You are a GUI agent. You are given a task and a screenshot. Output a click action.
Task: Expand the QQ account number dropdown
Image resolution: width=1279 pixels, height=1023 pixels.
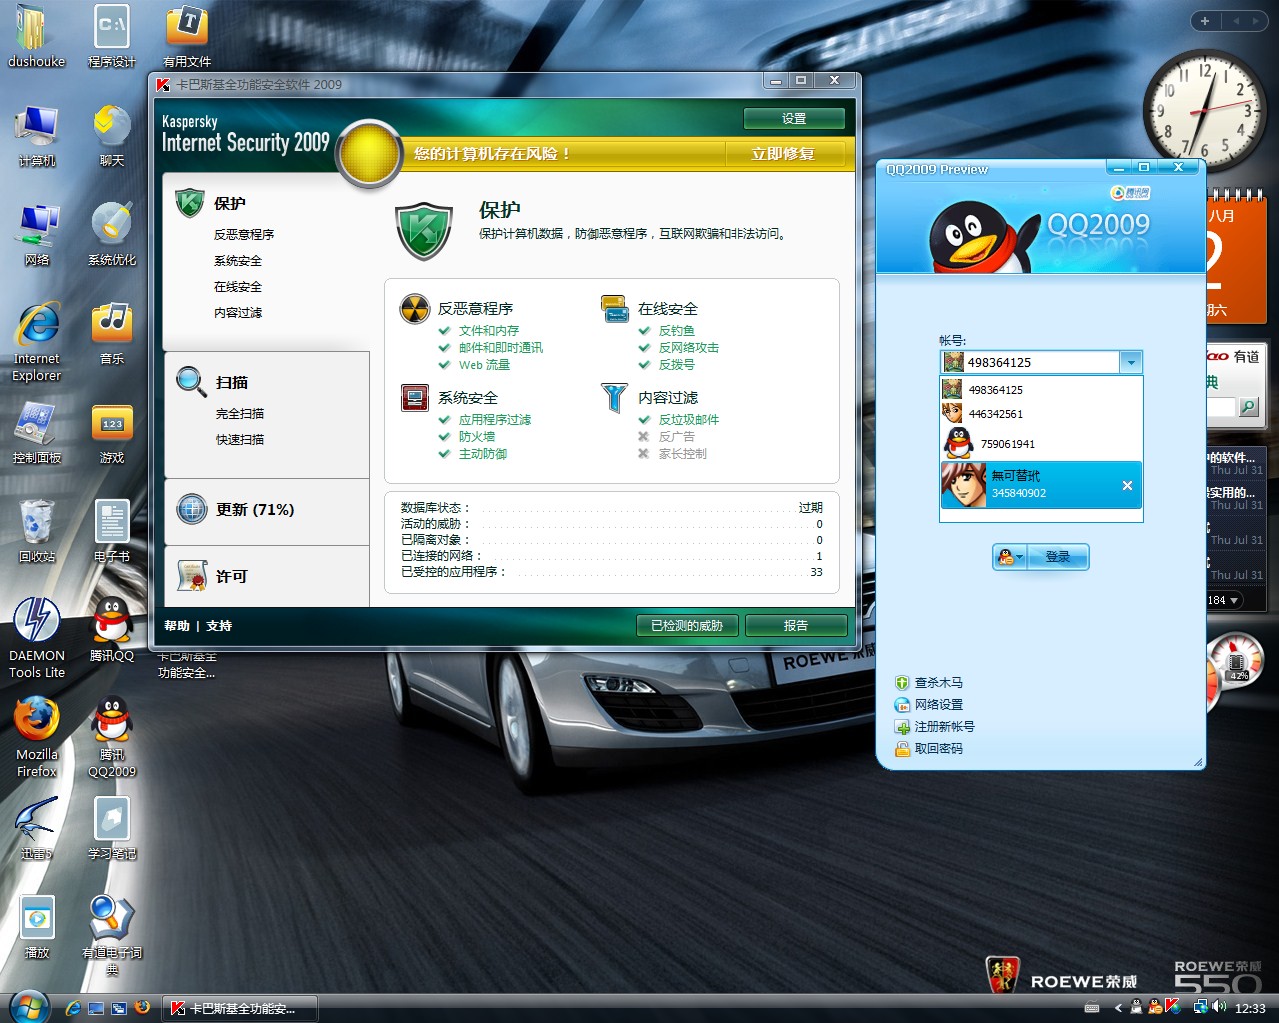[1131, 362]
